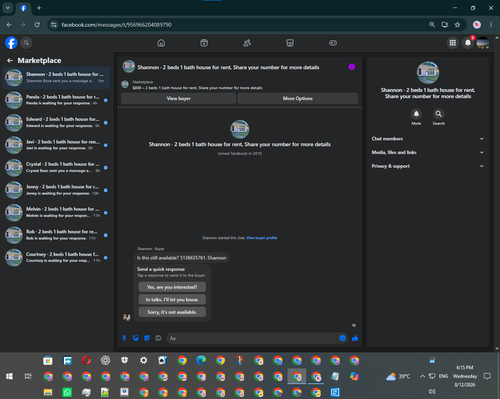The image size is (500, 399).
Task: Open WhatsApp from taskbar
Action: (x=67, y=392)
